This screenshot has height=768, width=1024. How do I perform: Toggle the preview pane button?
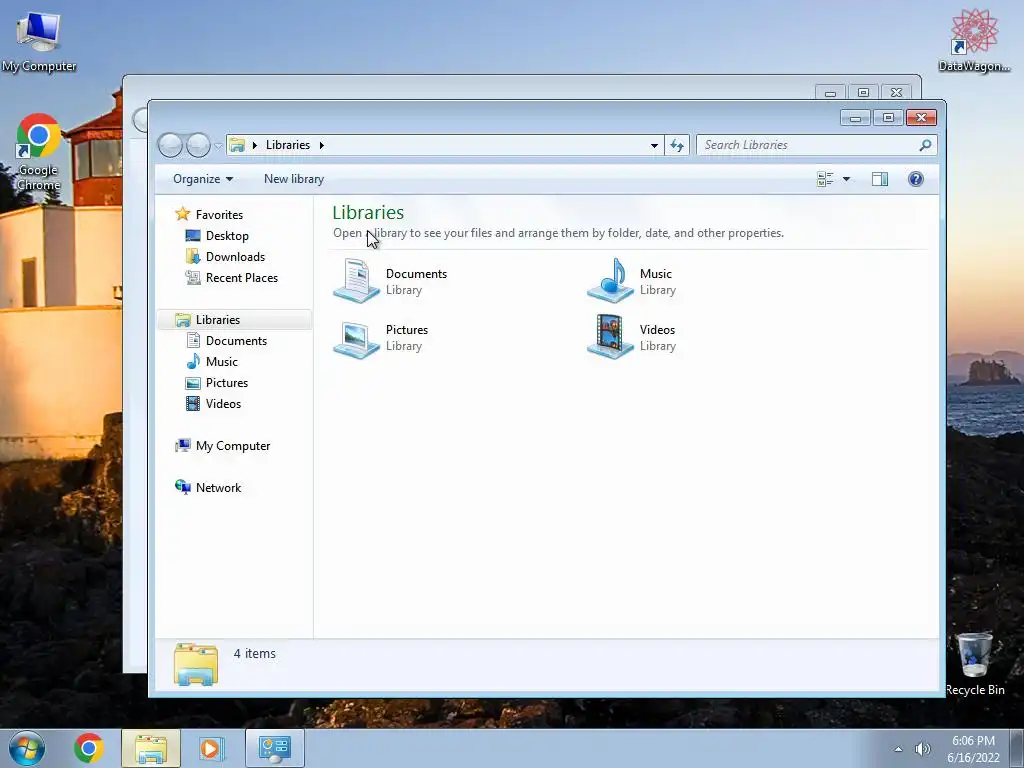[880, 179]
